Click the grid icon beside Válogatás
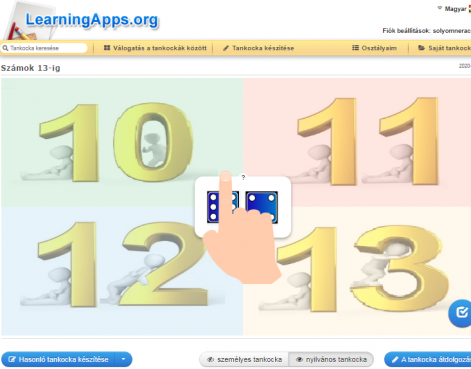471x369 pixels. (107, 48)
